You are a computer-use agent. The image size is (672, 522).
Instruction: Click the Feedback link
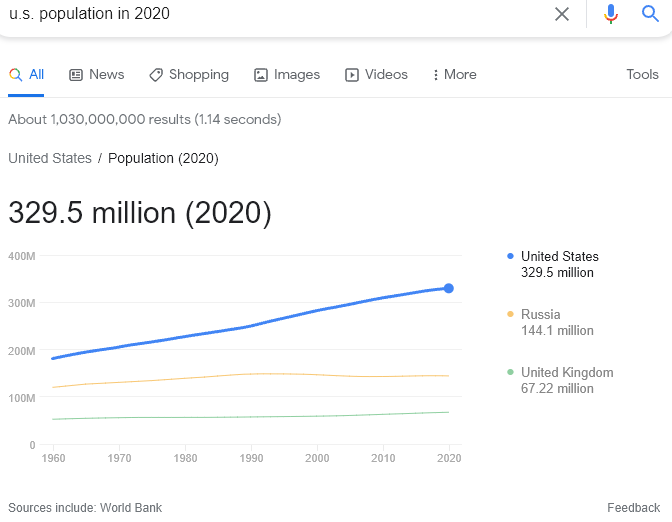pos(633,508)
